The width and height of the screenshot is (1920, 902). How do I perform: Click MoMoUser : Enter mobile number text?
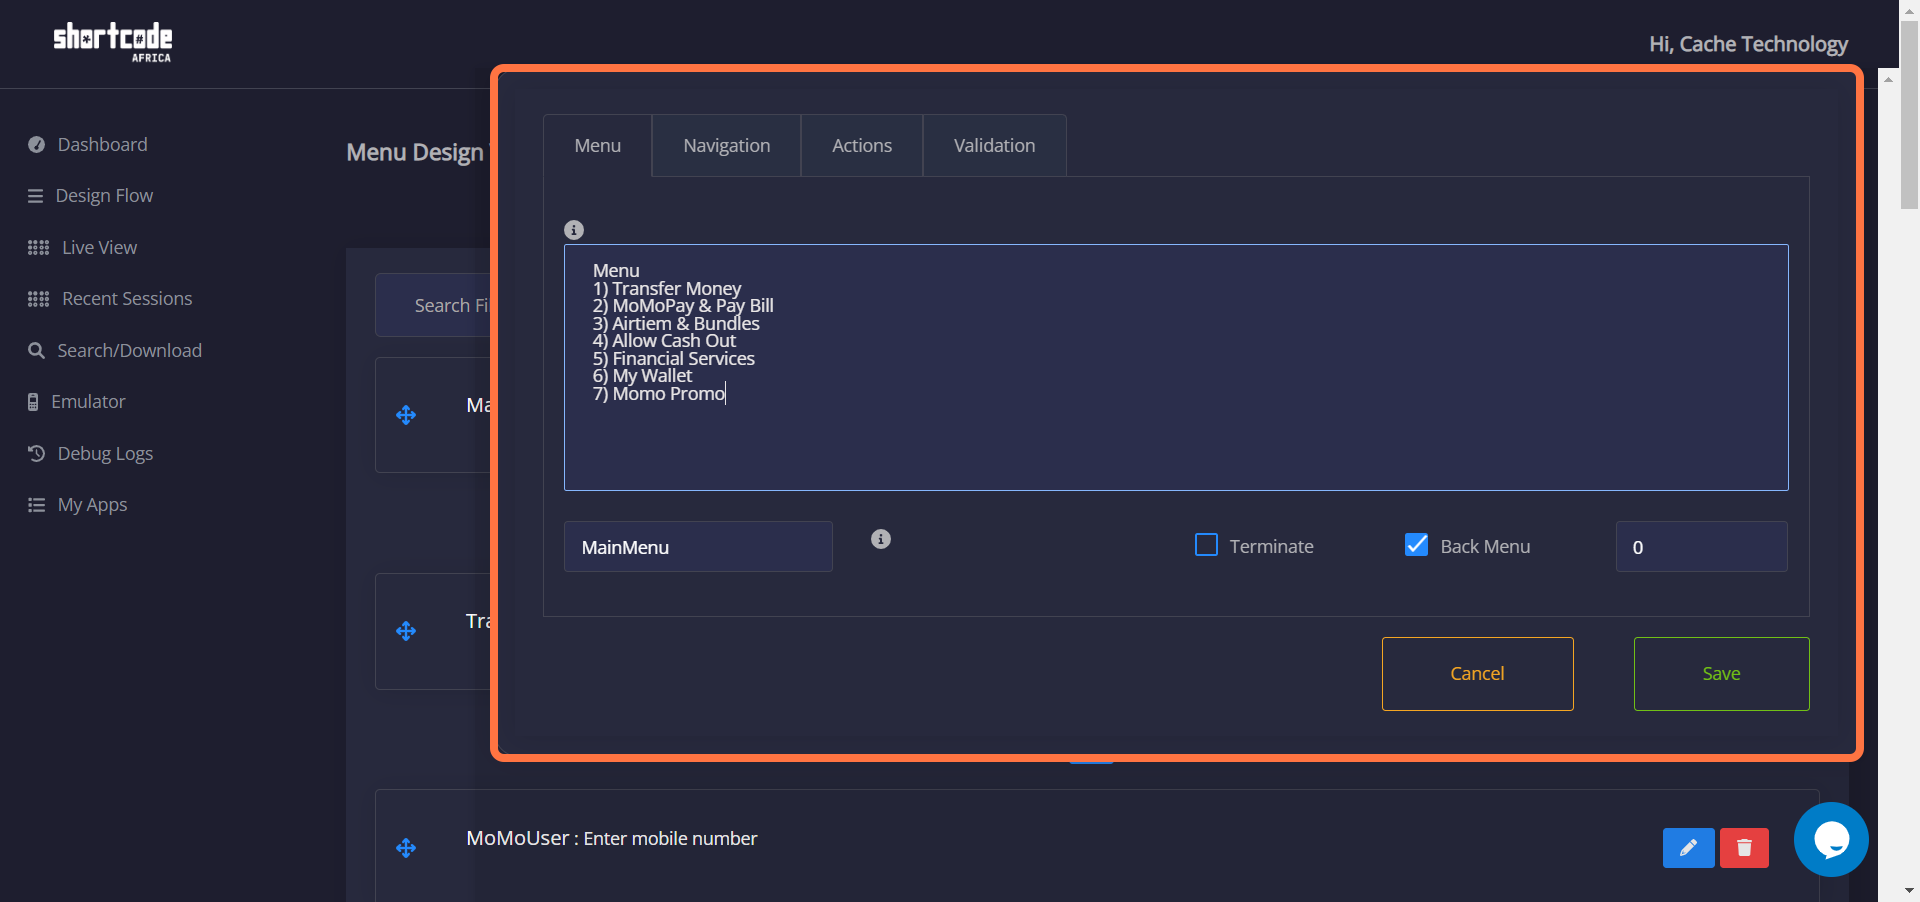pyautogui.click(x=612, y=839)
